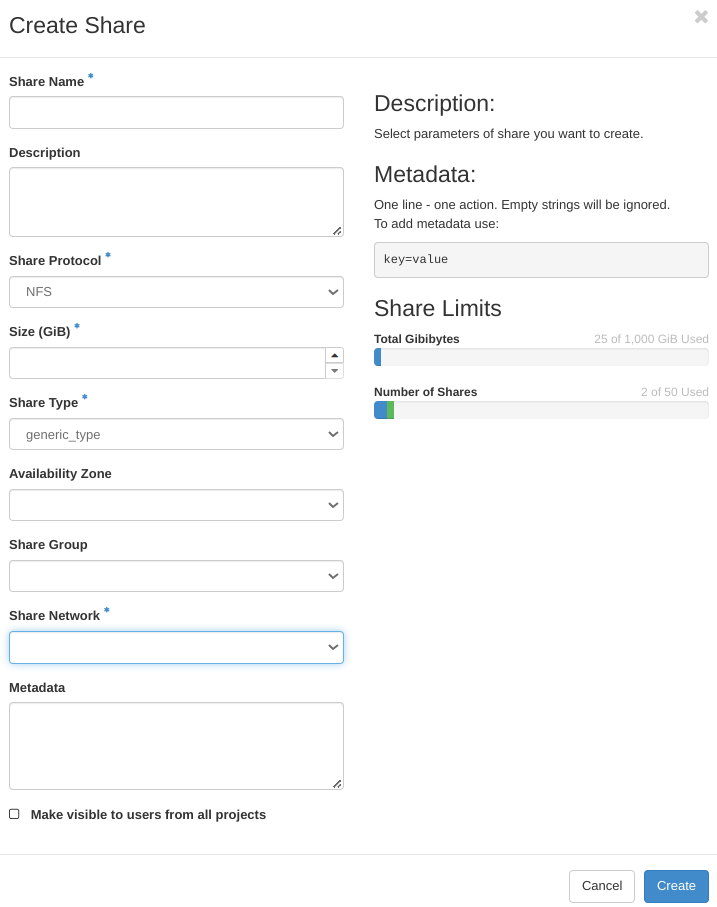Click the blue Create button
The height and width of the screenshot is (907, 717).
pos(676,886)
